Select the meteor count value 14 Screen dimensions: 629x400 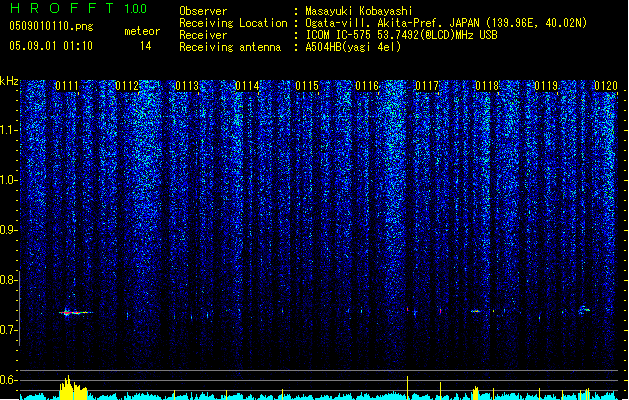pos(146,46)
